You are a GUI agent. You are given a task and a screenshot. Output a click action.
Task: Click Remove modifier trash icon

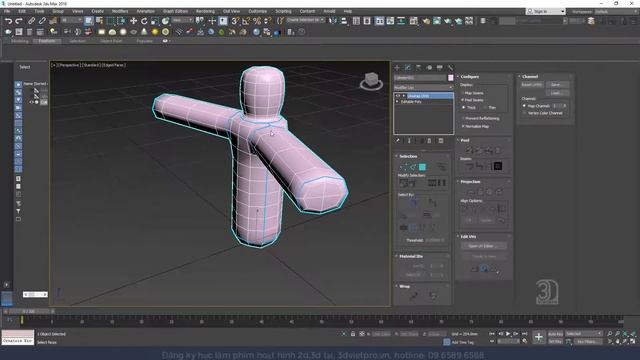429,141
